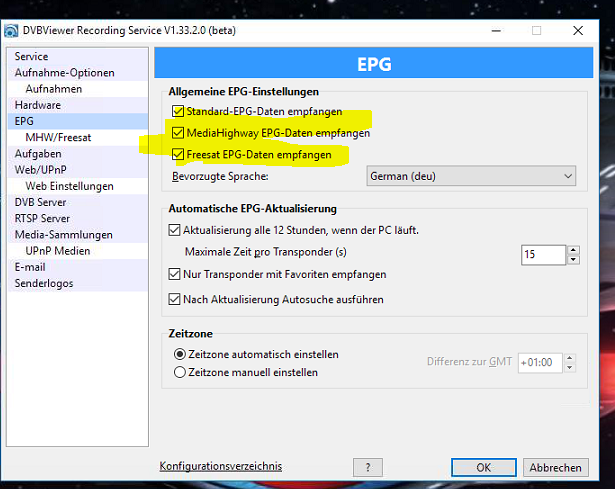
Task: Close the Recording Service window
Action: point(578,31)
